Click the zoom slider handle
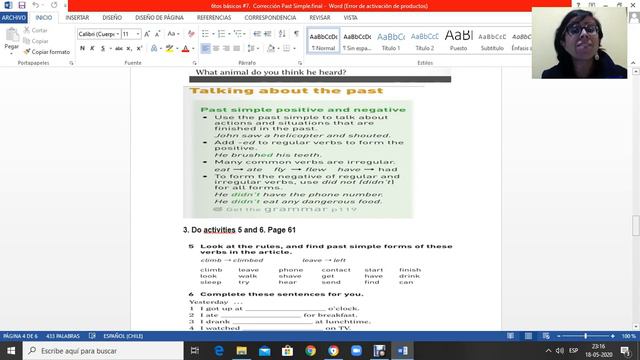Screen dimensions: 640x360 coord(586,336)
